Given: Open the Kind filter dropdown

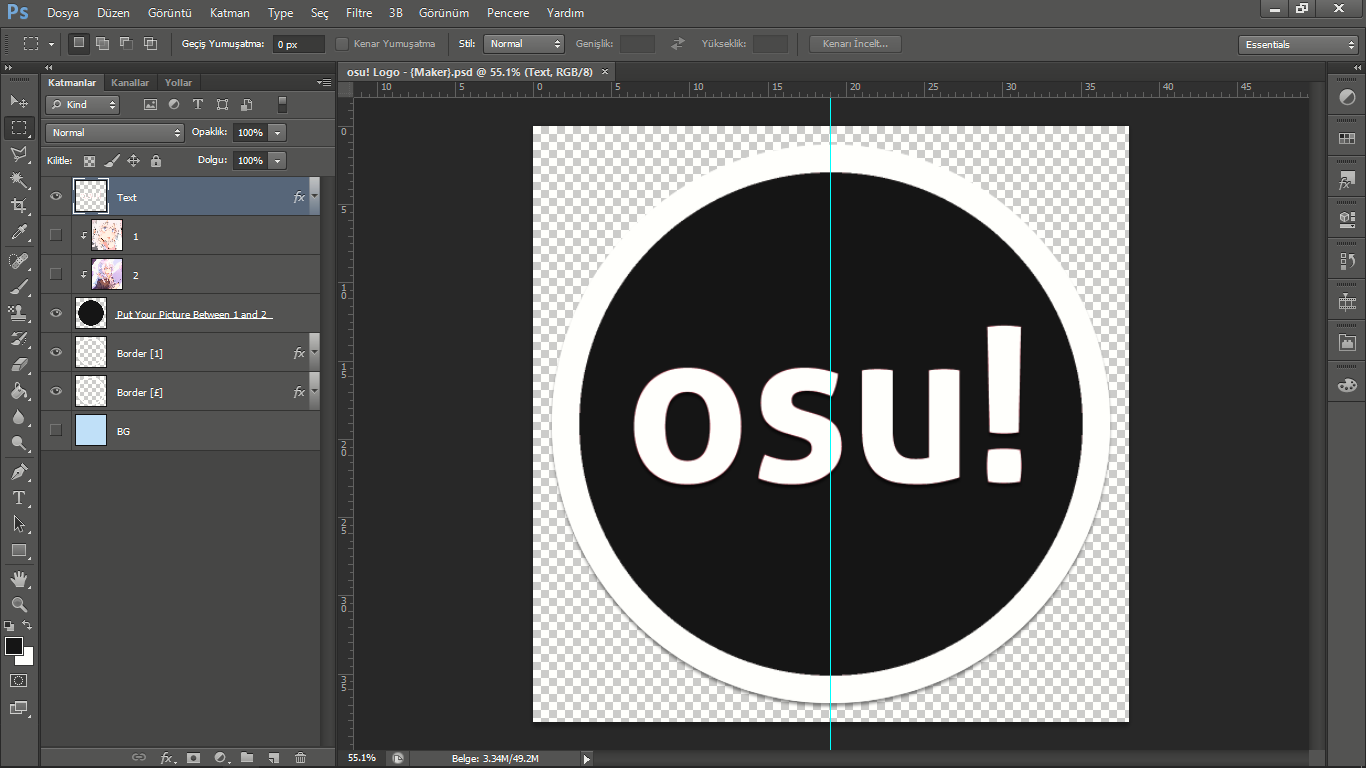Looking at the screenshot, I should 84,104.
